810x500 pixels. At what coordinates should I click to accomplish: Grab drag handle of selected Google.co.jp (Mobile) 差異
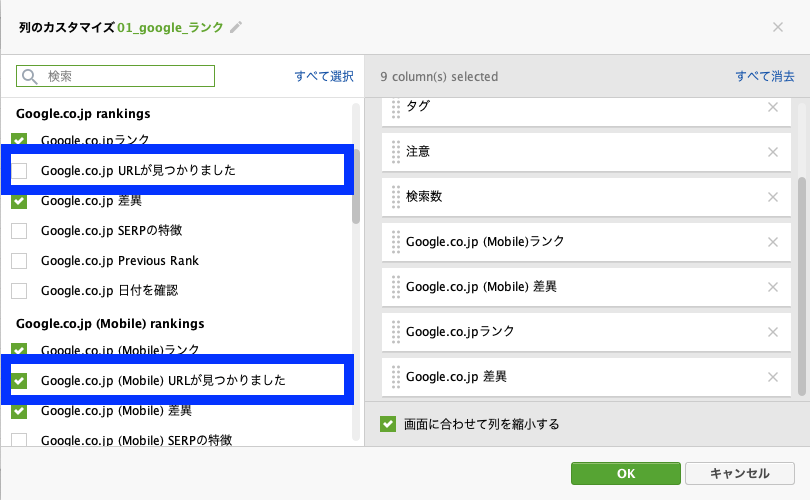[396, 287]
